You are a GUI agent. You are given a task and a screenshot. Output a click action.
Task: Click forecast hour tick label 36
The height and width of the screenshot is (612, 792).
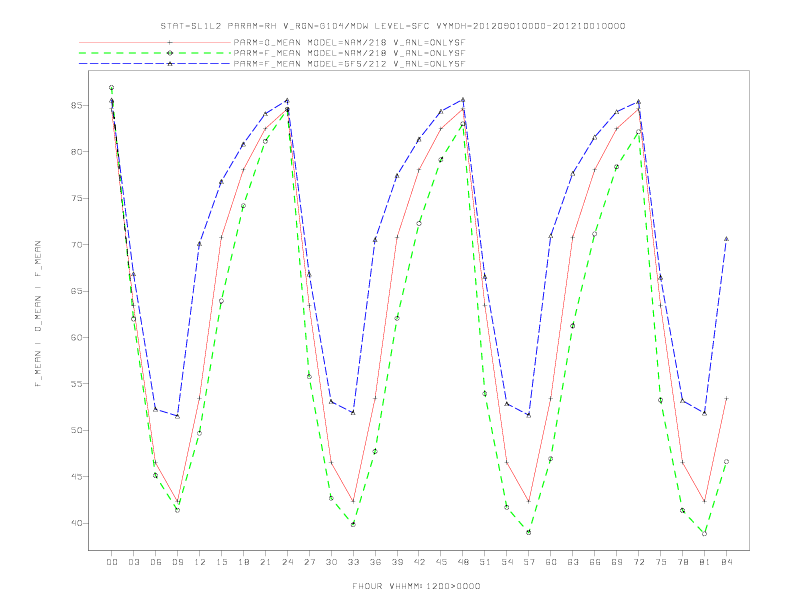click(x=375, y=562)
